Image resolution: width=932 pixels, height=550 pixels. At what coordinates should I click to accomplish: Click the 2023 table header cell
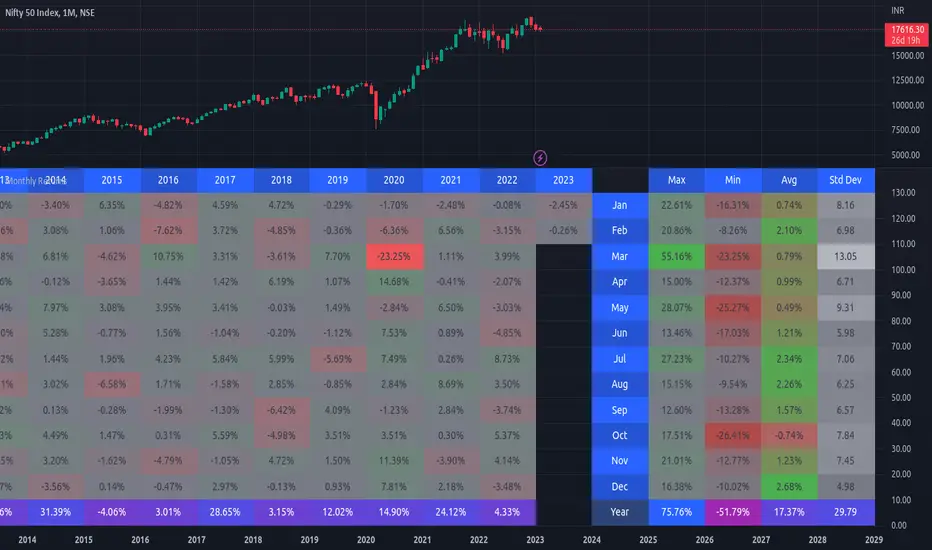click(x=563, y=180)
